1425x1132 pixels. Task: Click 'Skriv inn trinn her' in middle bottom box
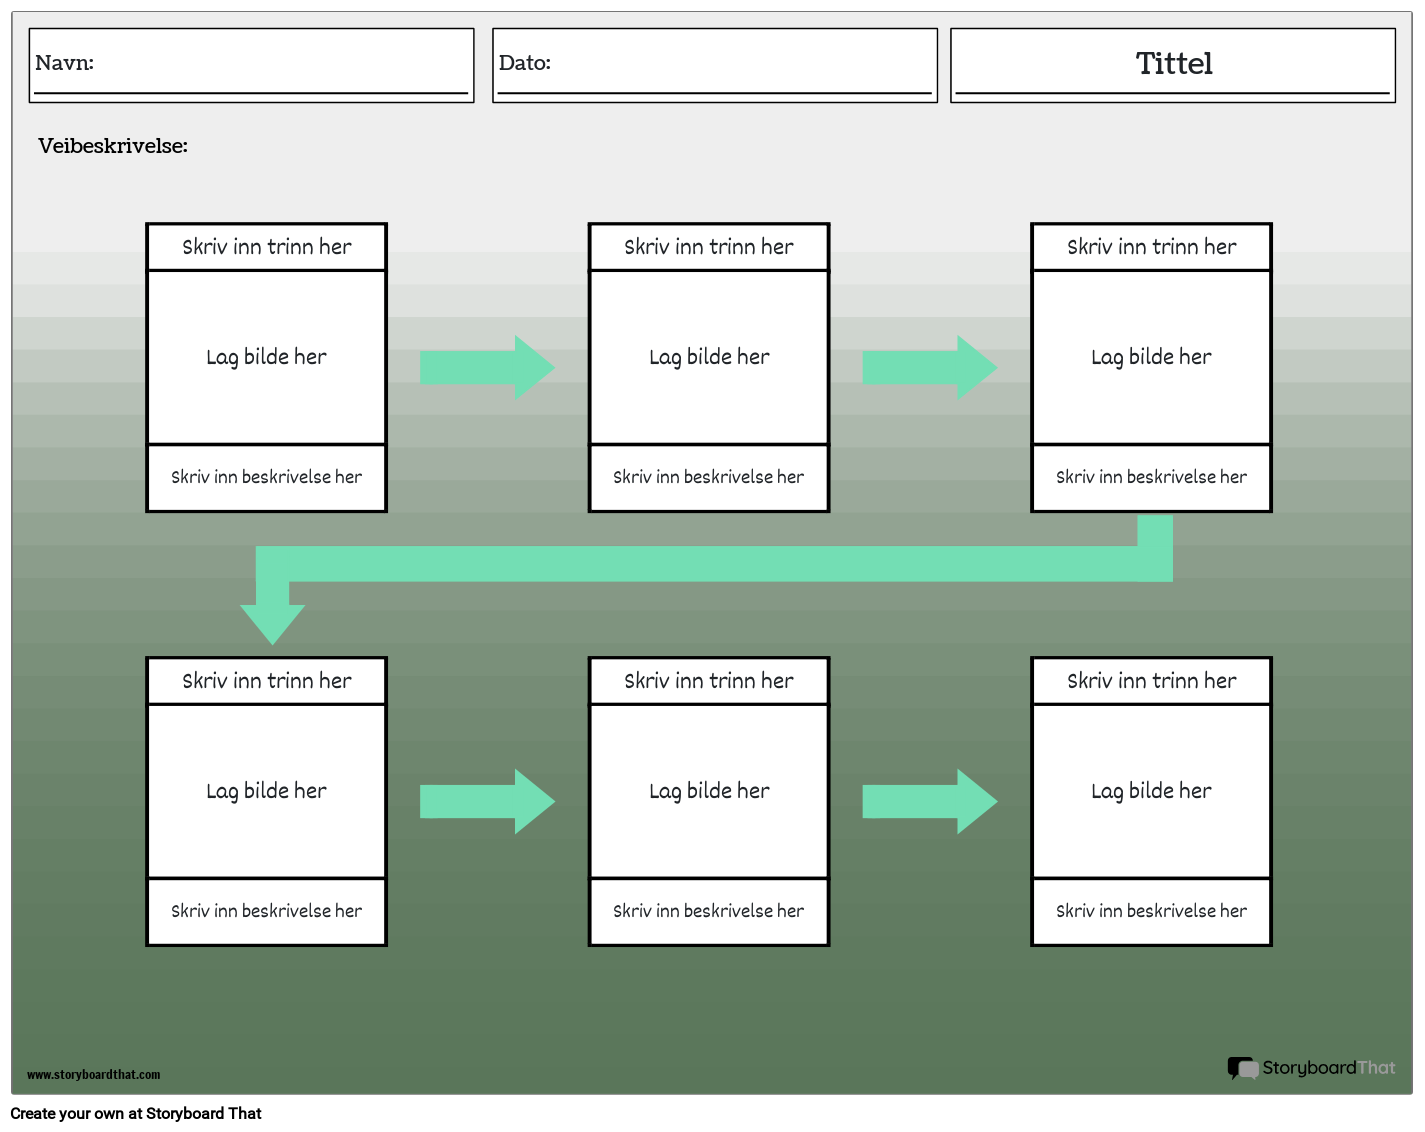[708, 680]
